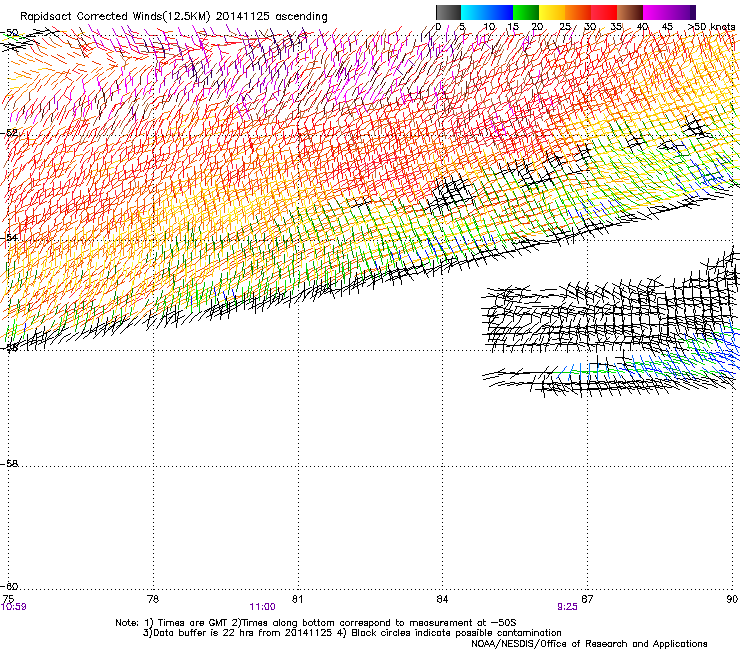Click the '-58' latitude axis label
The image size is (740, 650).
click(9, 464)
